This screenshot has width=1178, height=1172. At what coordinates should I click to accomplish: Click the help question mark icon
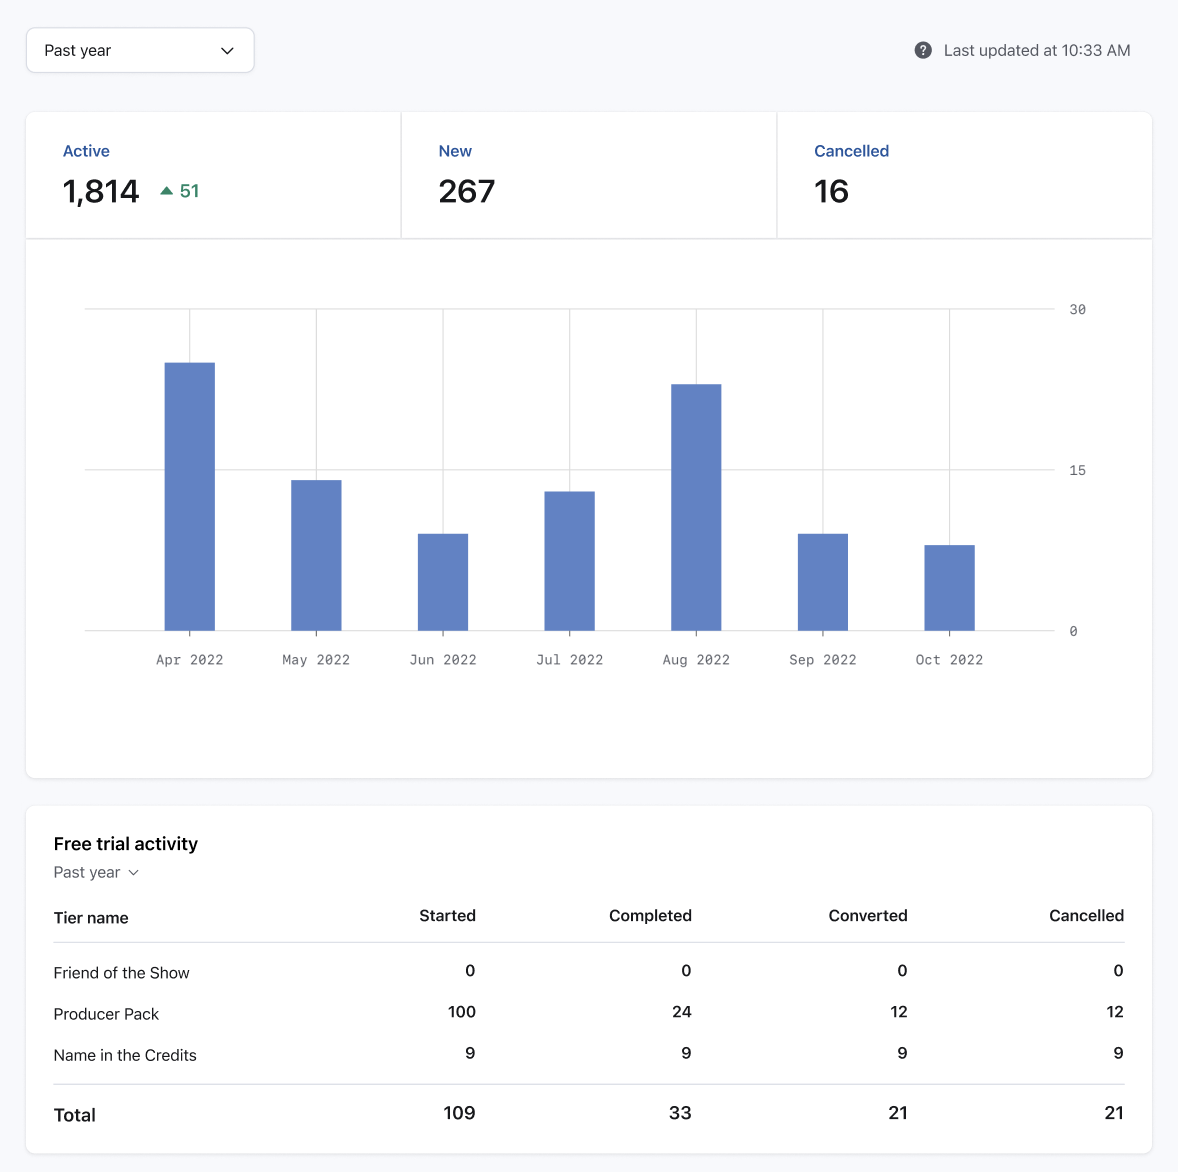click(x=923, y=50)
